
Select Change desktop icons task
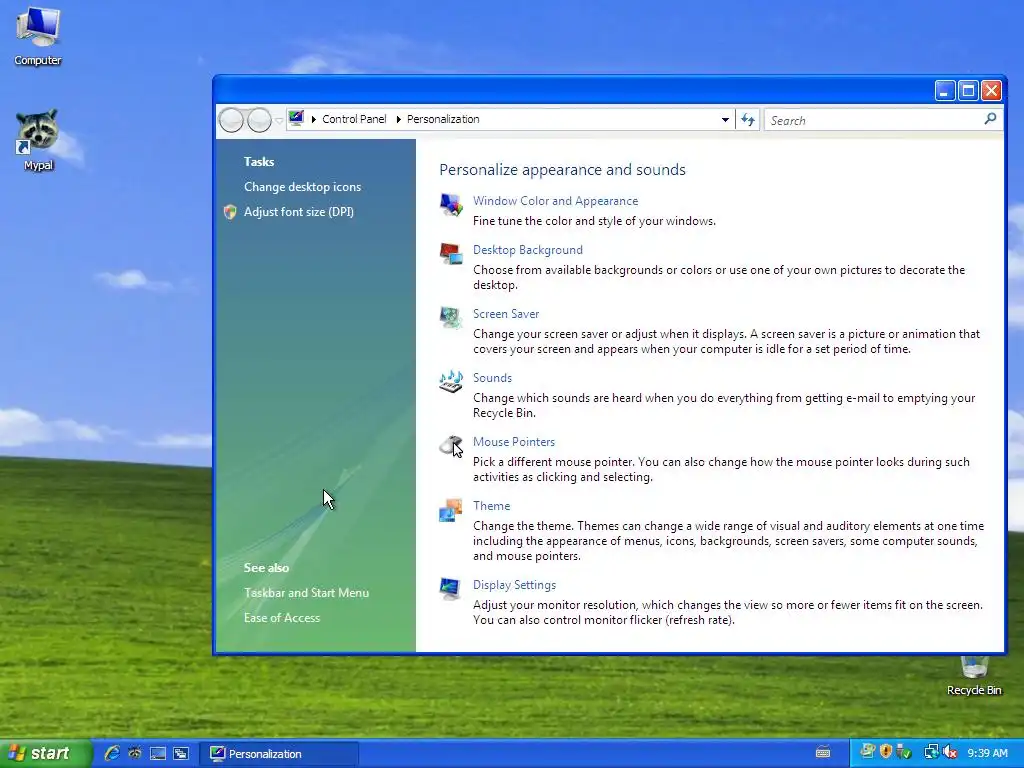click(x=302, y=187)
